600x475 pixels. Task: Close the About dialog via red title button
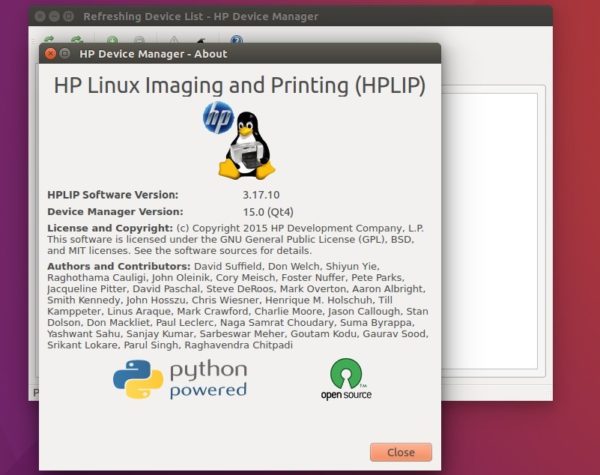tap(51, 54)
